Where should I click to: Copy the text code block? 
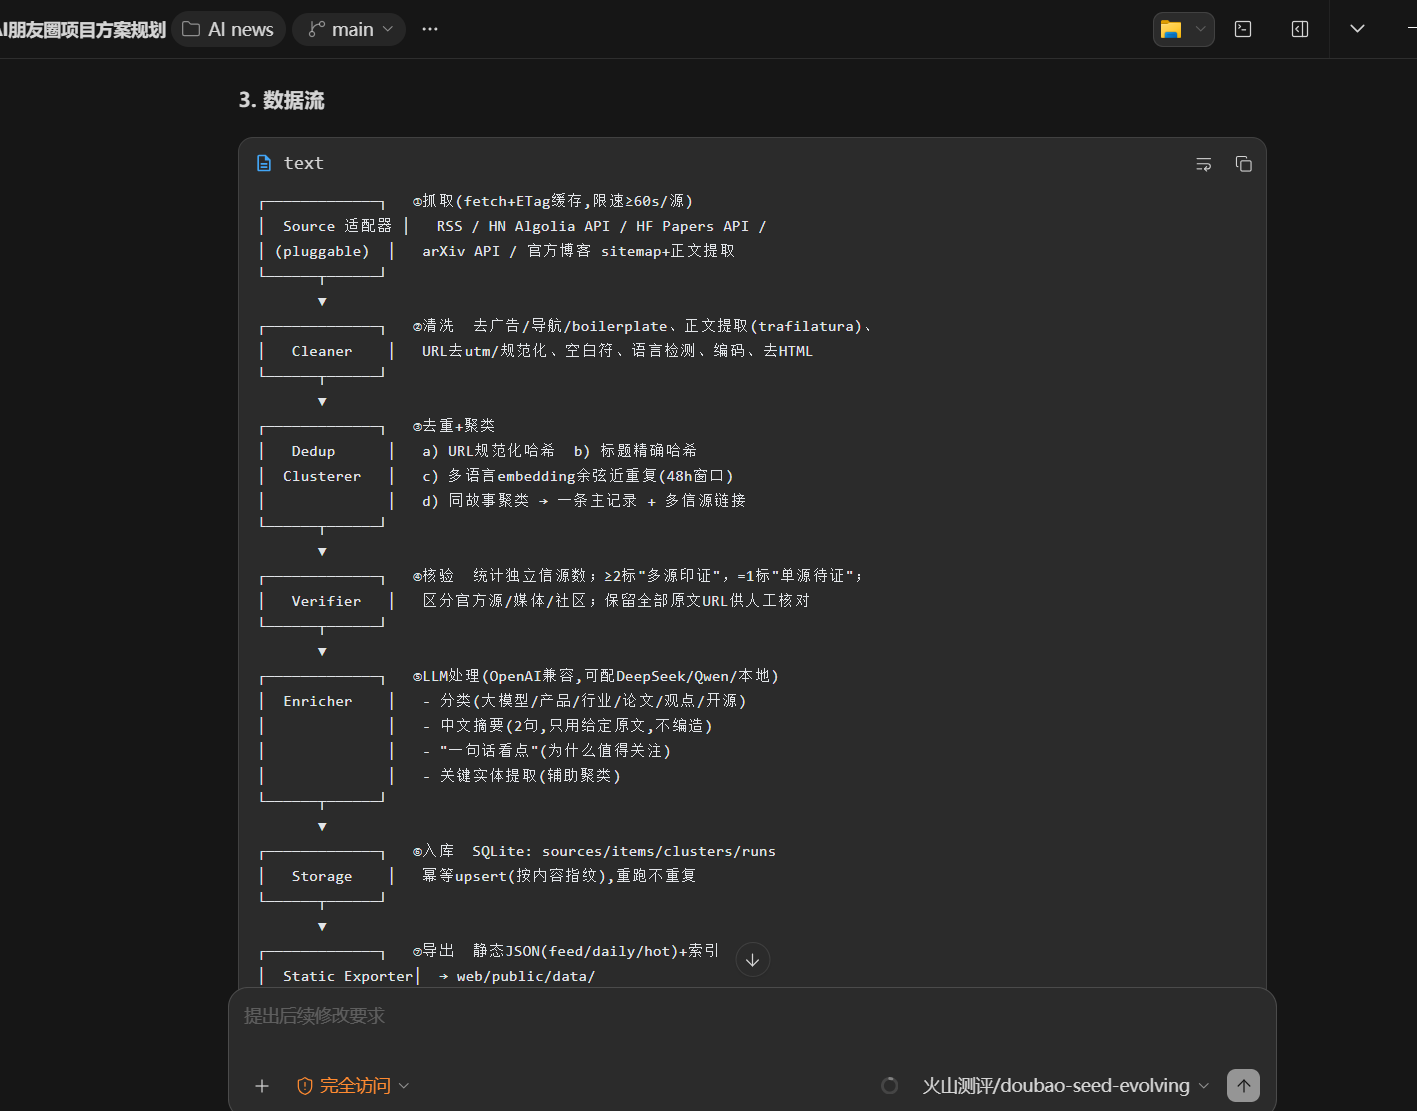(1244, 164)
